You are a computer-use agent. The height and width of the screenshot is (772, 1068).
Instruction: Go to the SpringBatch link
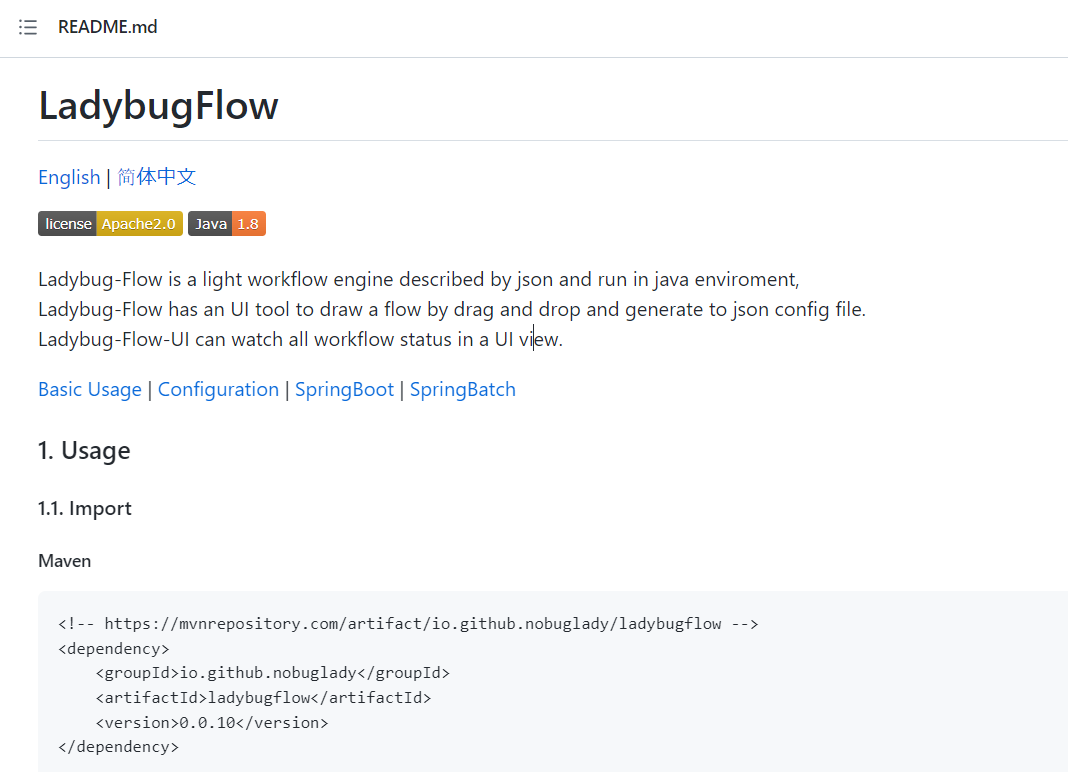coord(462,389)
